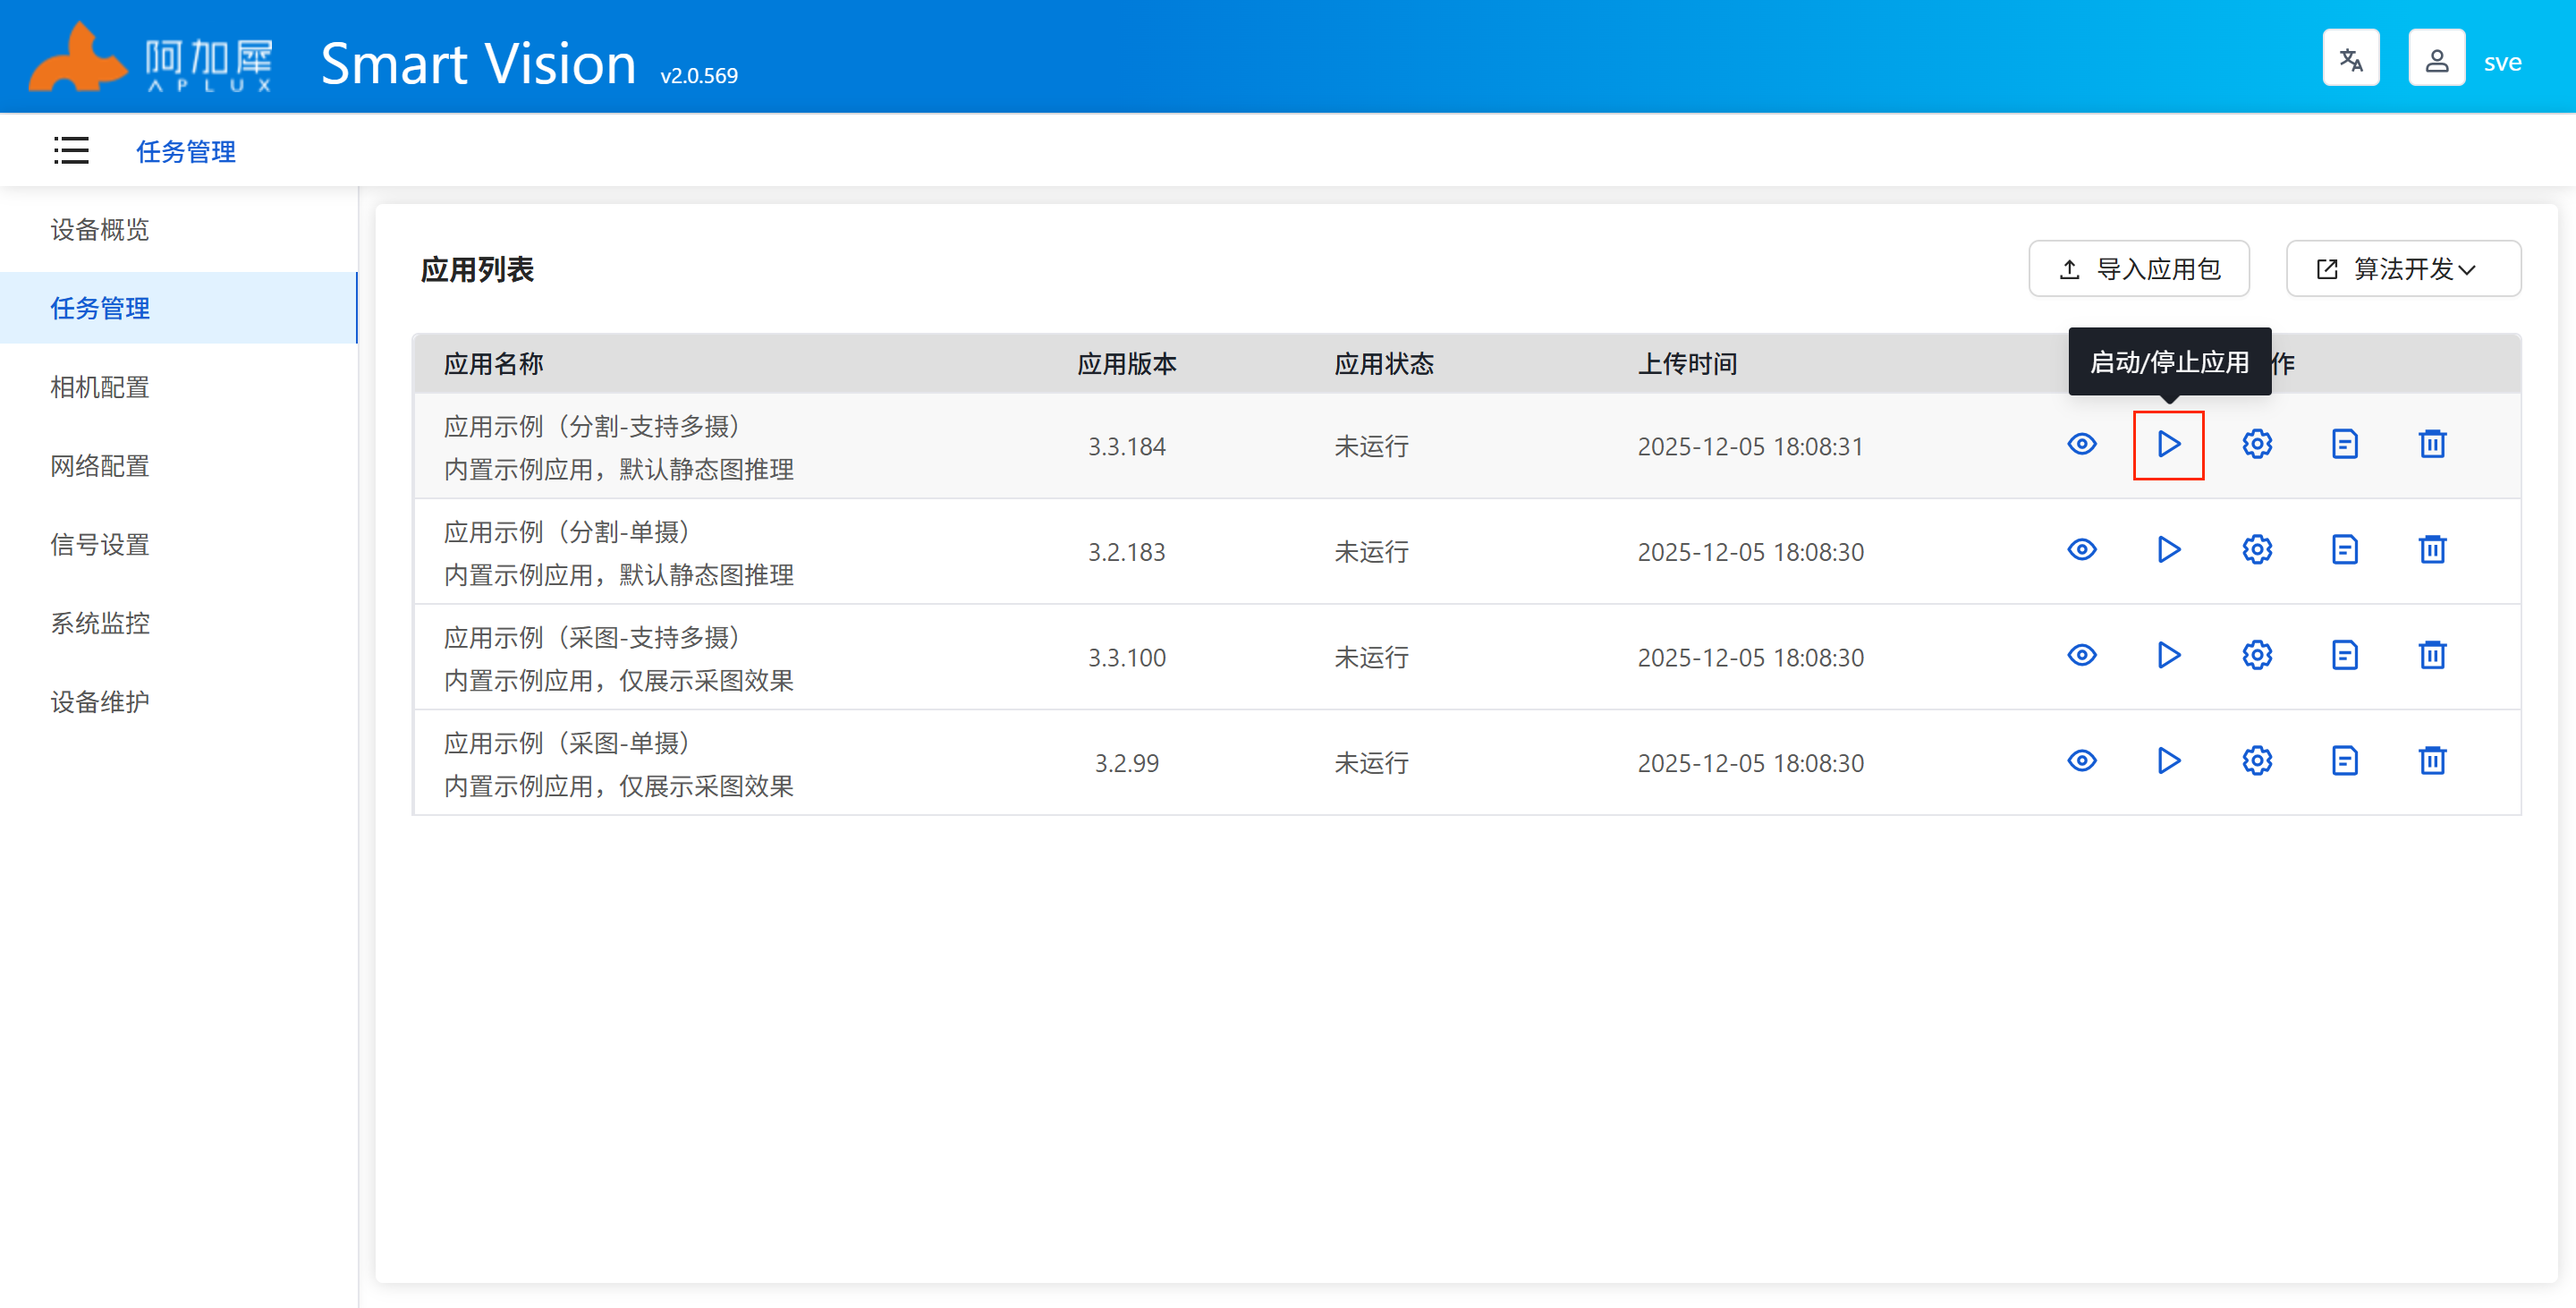Delete the 分割-单摄 example application
2576x1308 pixels.
[x=2432, y=550]
